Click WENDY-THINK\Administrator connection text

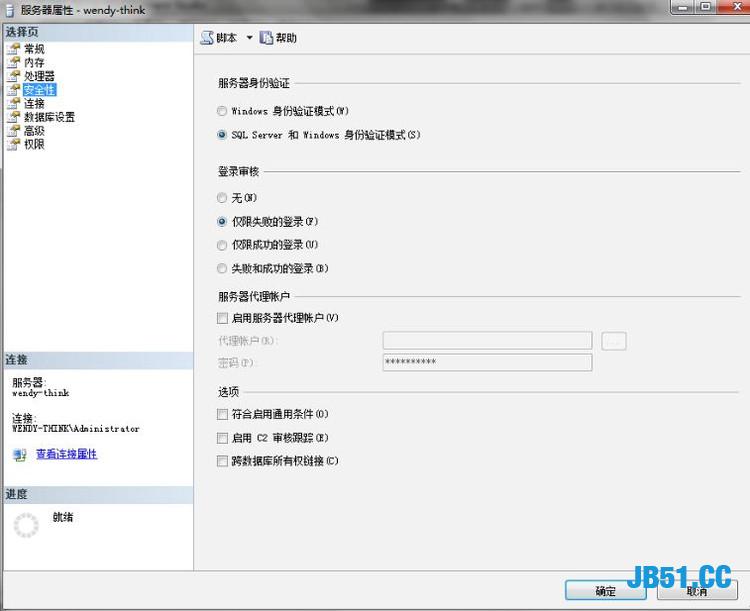(x=76, y=429)
